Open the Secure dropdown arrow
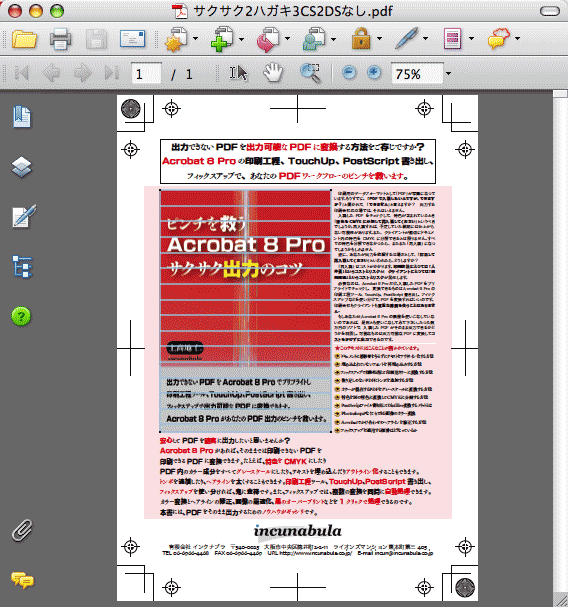568x607 pixels. tap(379, 39)
